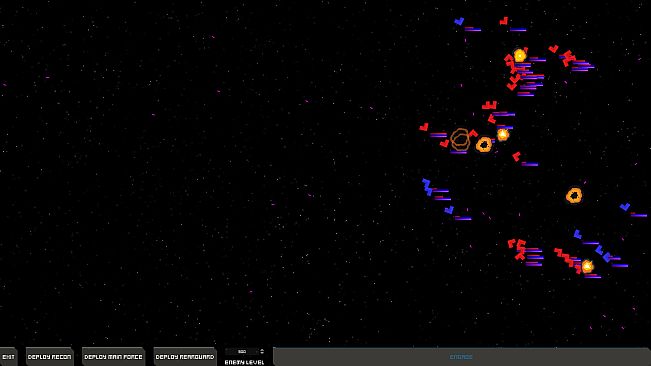Click the Exit button

pyautogui.click(x=8, y=357)
